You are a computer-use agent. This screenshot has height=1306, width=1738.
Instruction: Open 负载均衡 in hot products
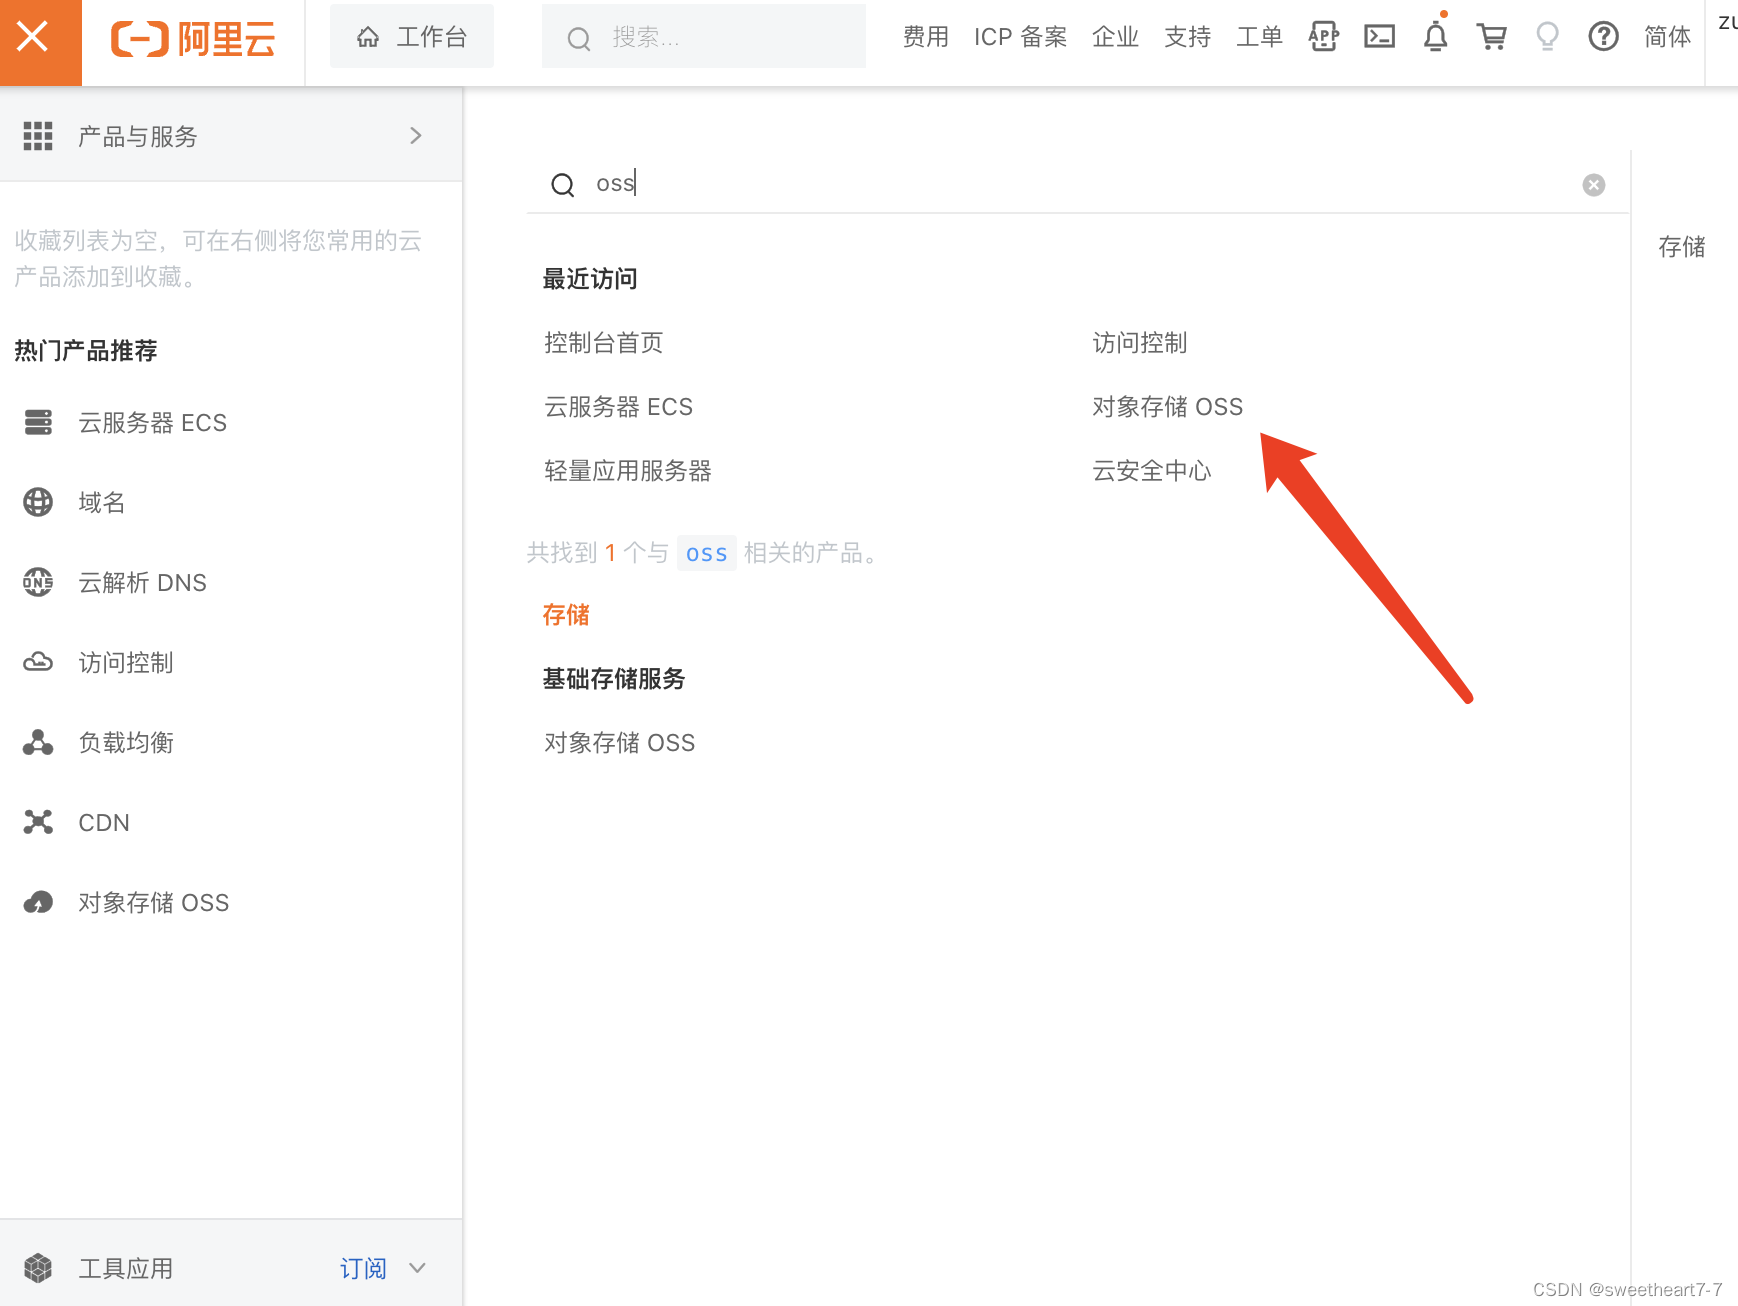tap(126, 743)
